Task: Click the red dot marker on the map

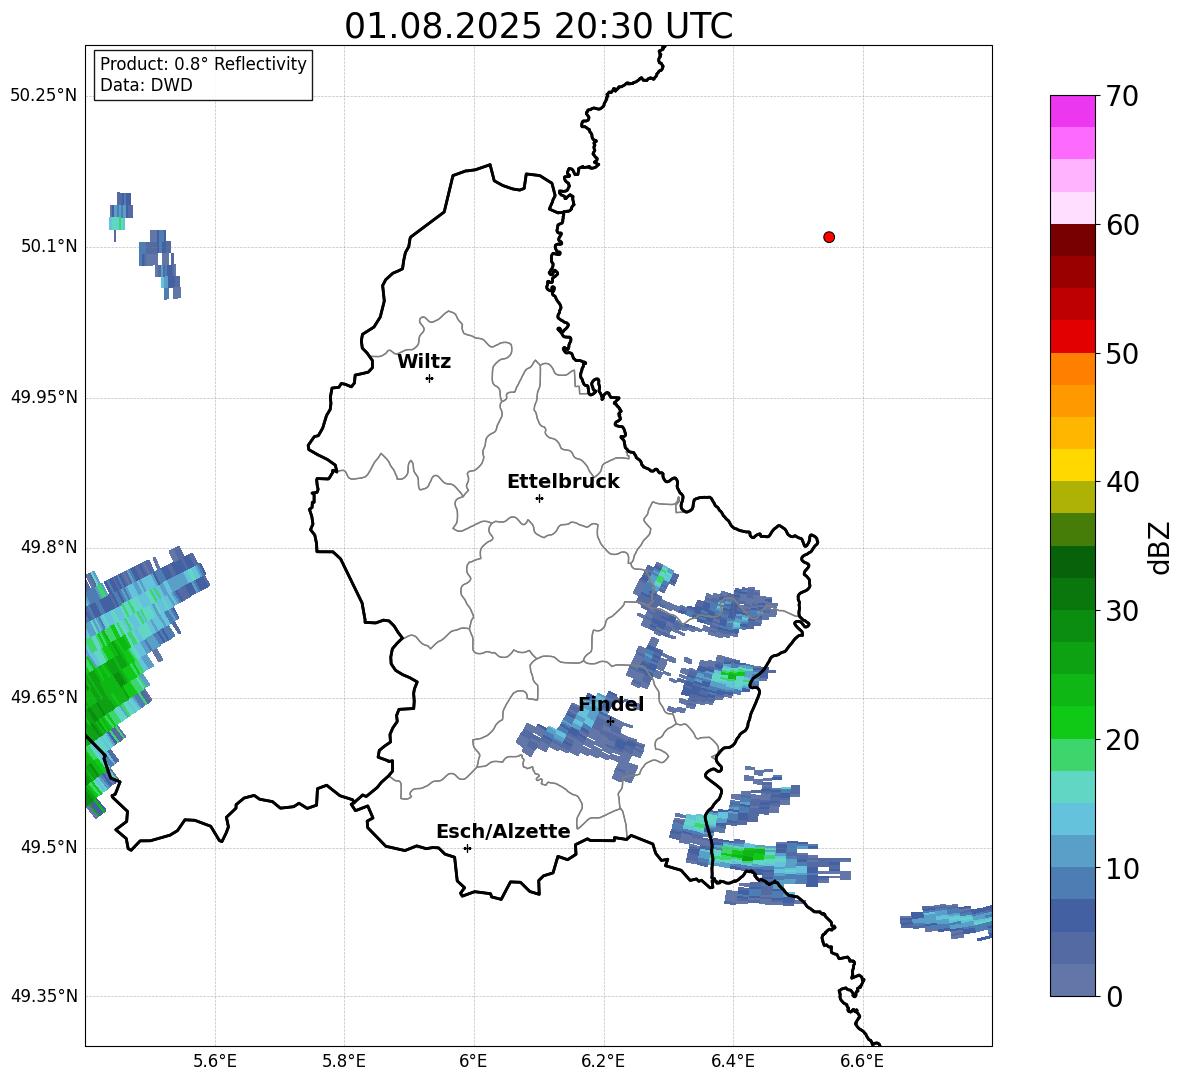Action: tap(829, 237)
